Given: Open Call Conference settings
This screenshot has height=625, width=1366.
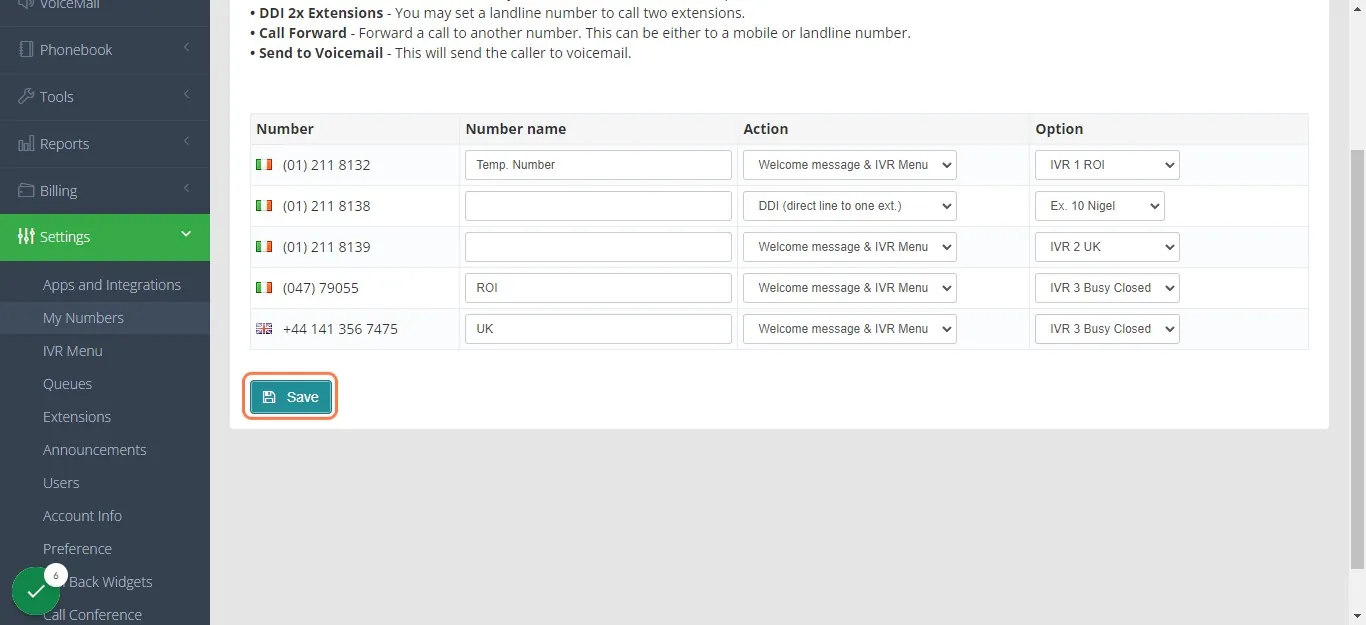Looking at the screenshot, I should 92,615.
